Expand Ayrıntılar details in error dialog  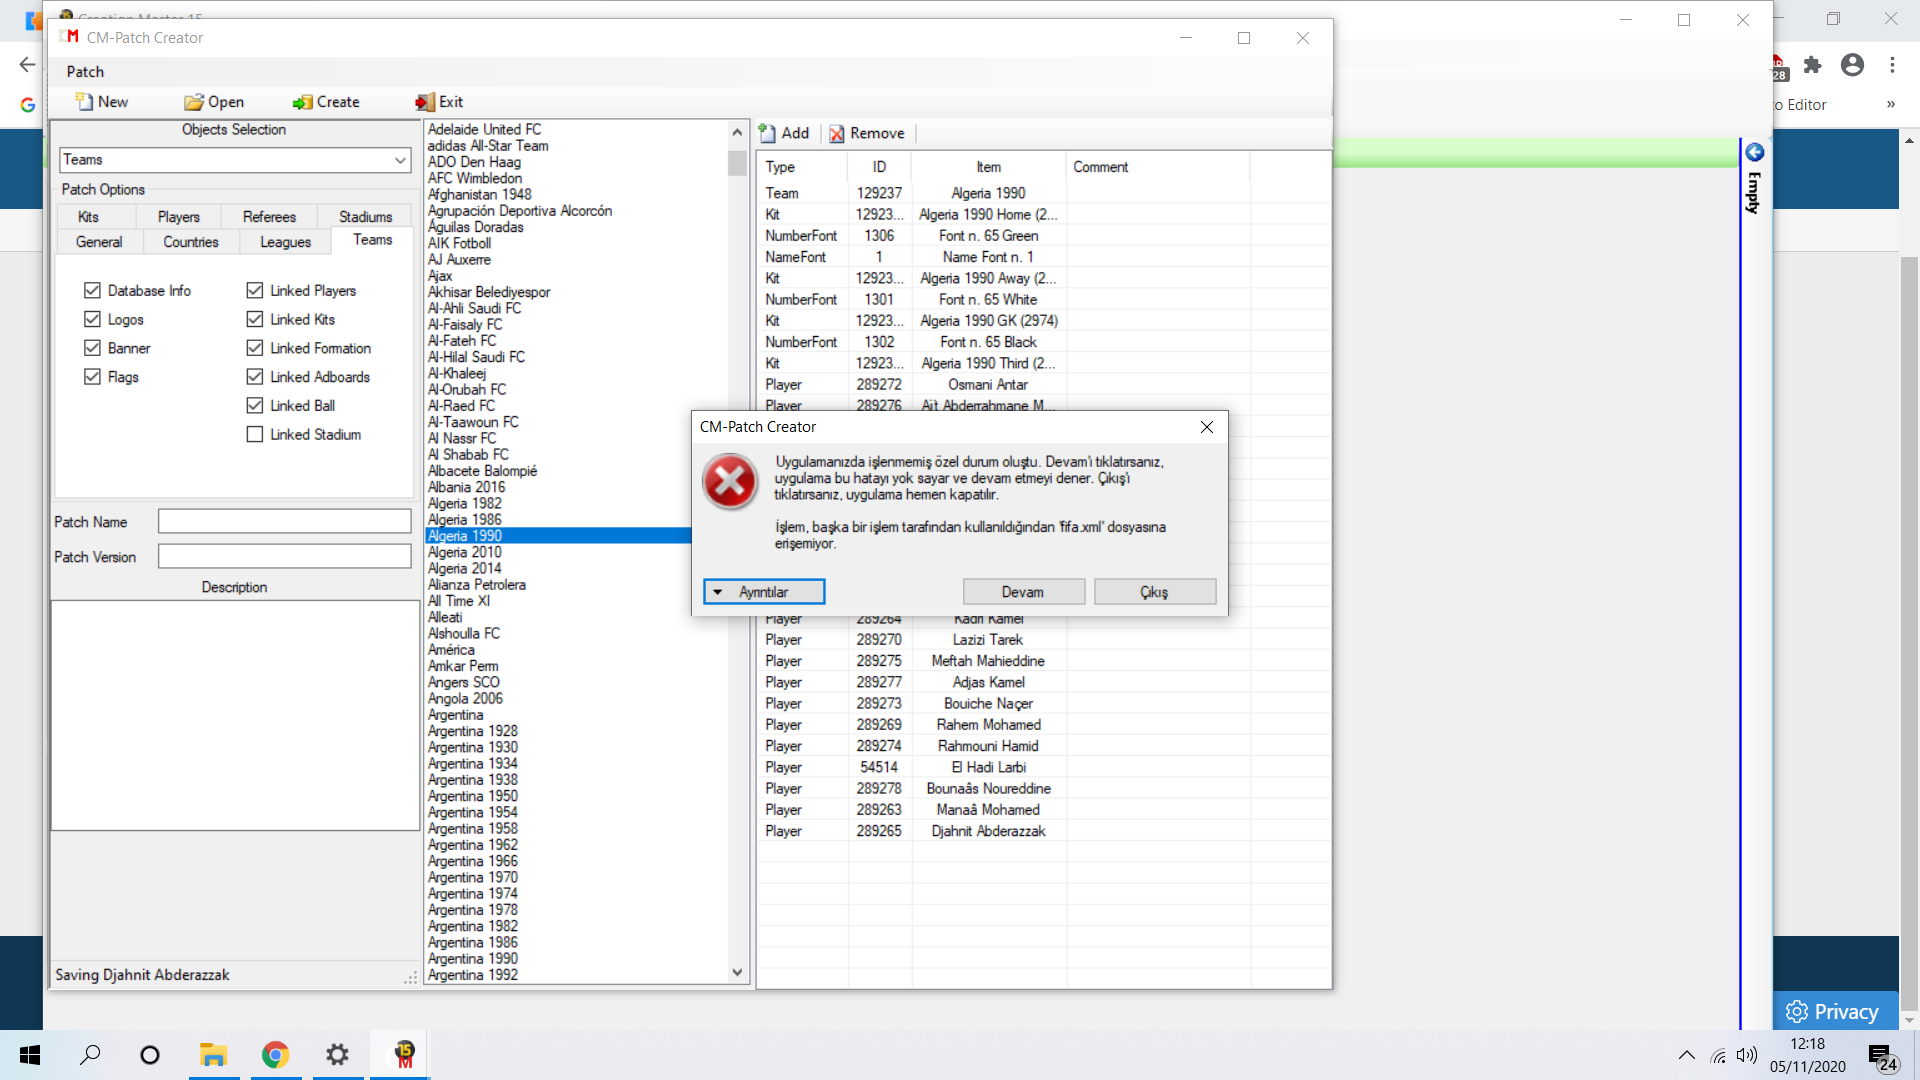click(764, 592)
